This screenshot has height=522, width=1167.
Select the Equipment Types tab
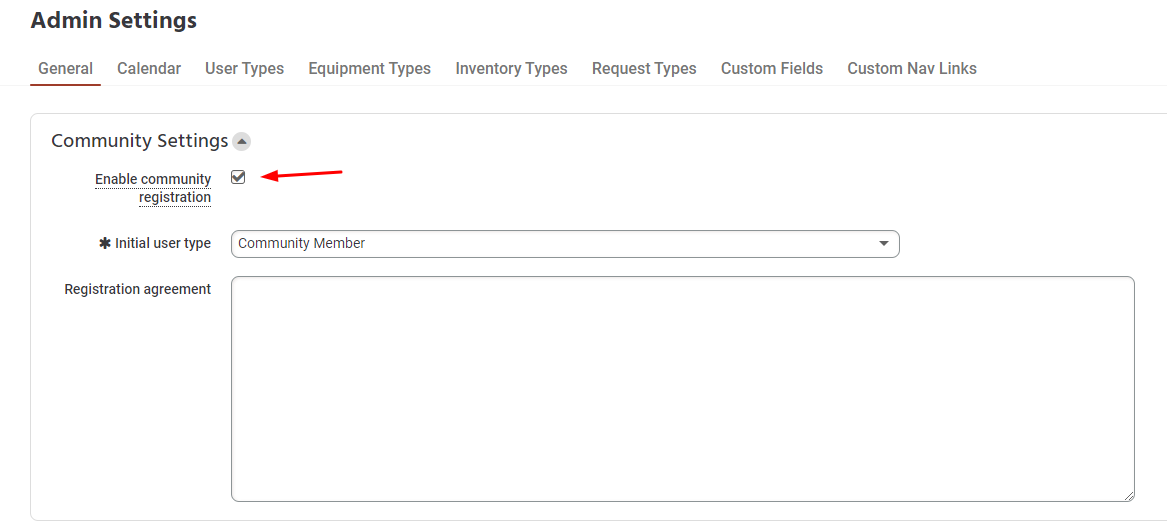click(x=369, y=69)
